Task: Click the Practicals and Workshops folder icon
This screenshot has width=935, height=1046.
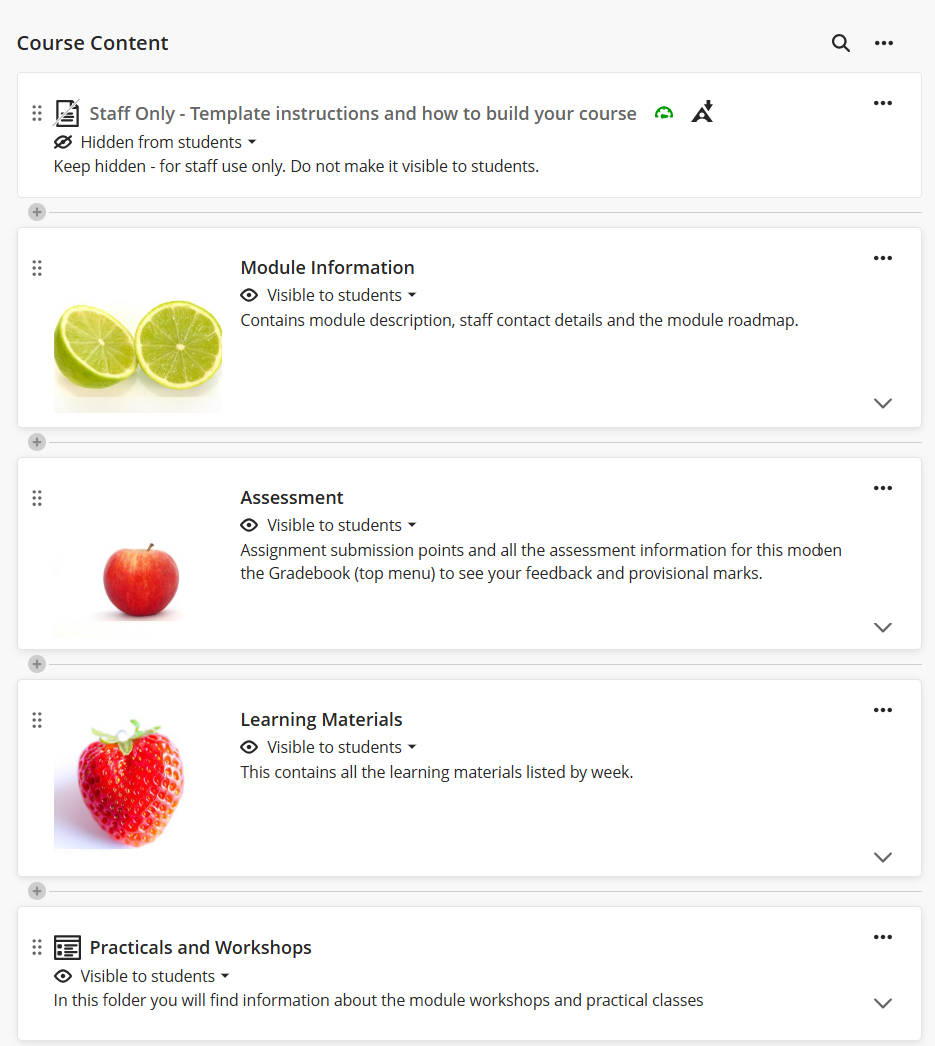Action: pos(67,947)
